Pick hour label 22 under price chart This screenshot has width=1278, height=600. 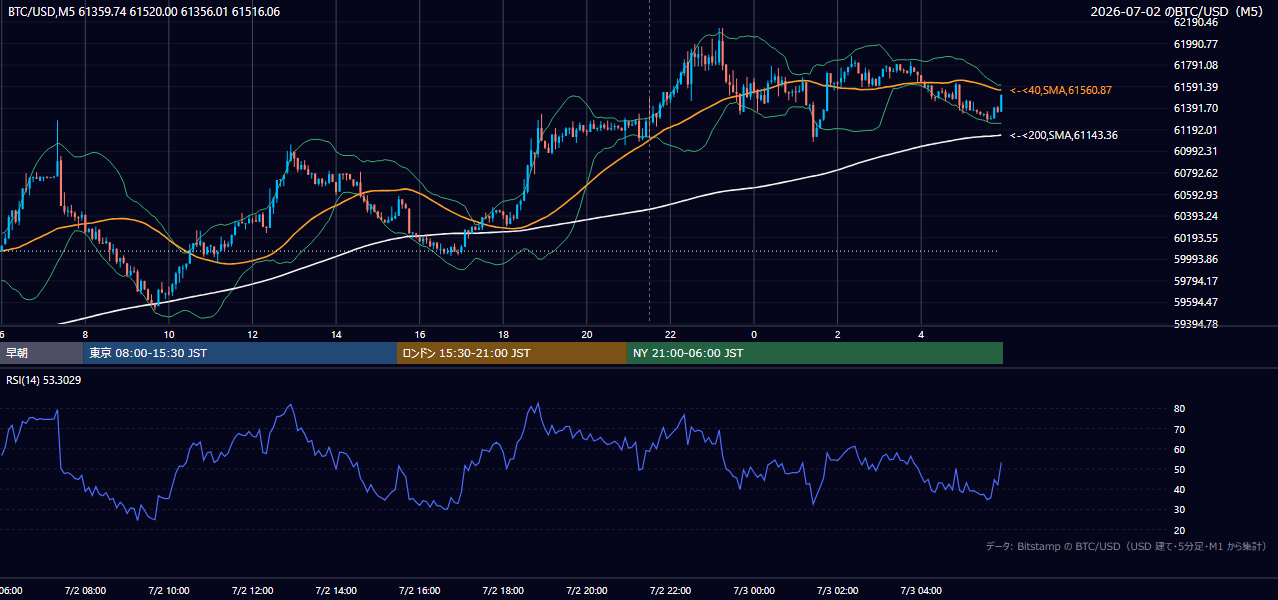coord(671,334)
